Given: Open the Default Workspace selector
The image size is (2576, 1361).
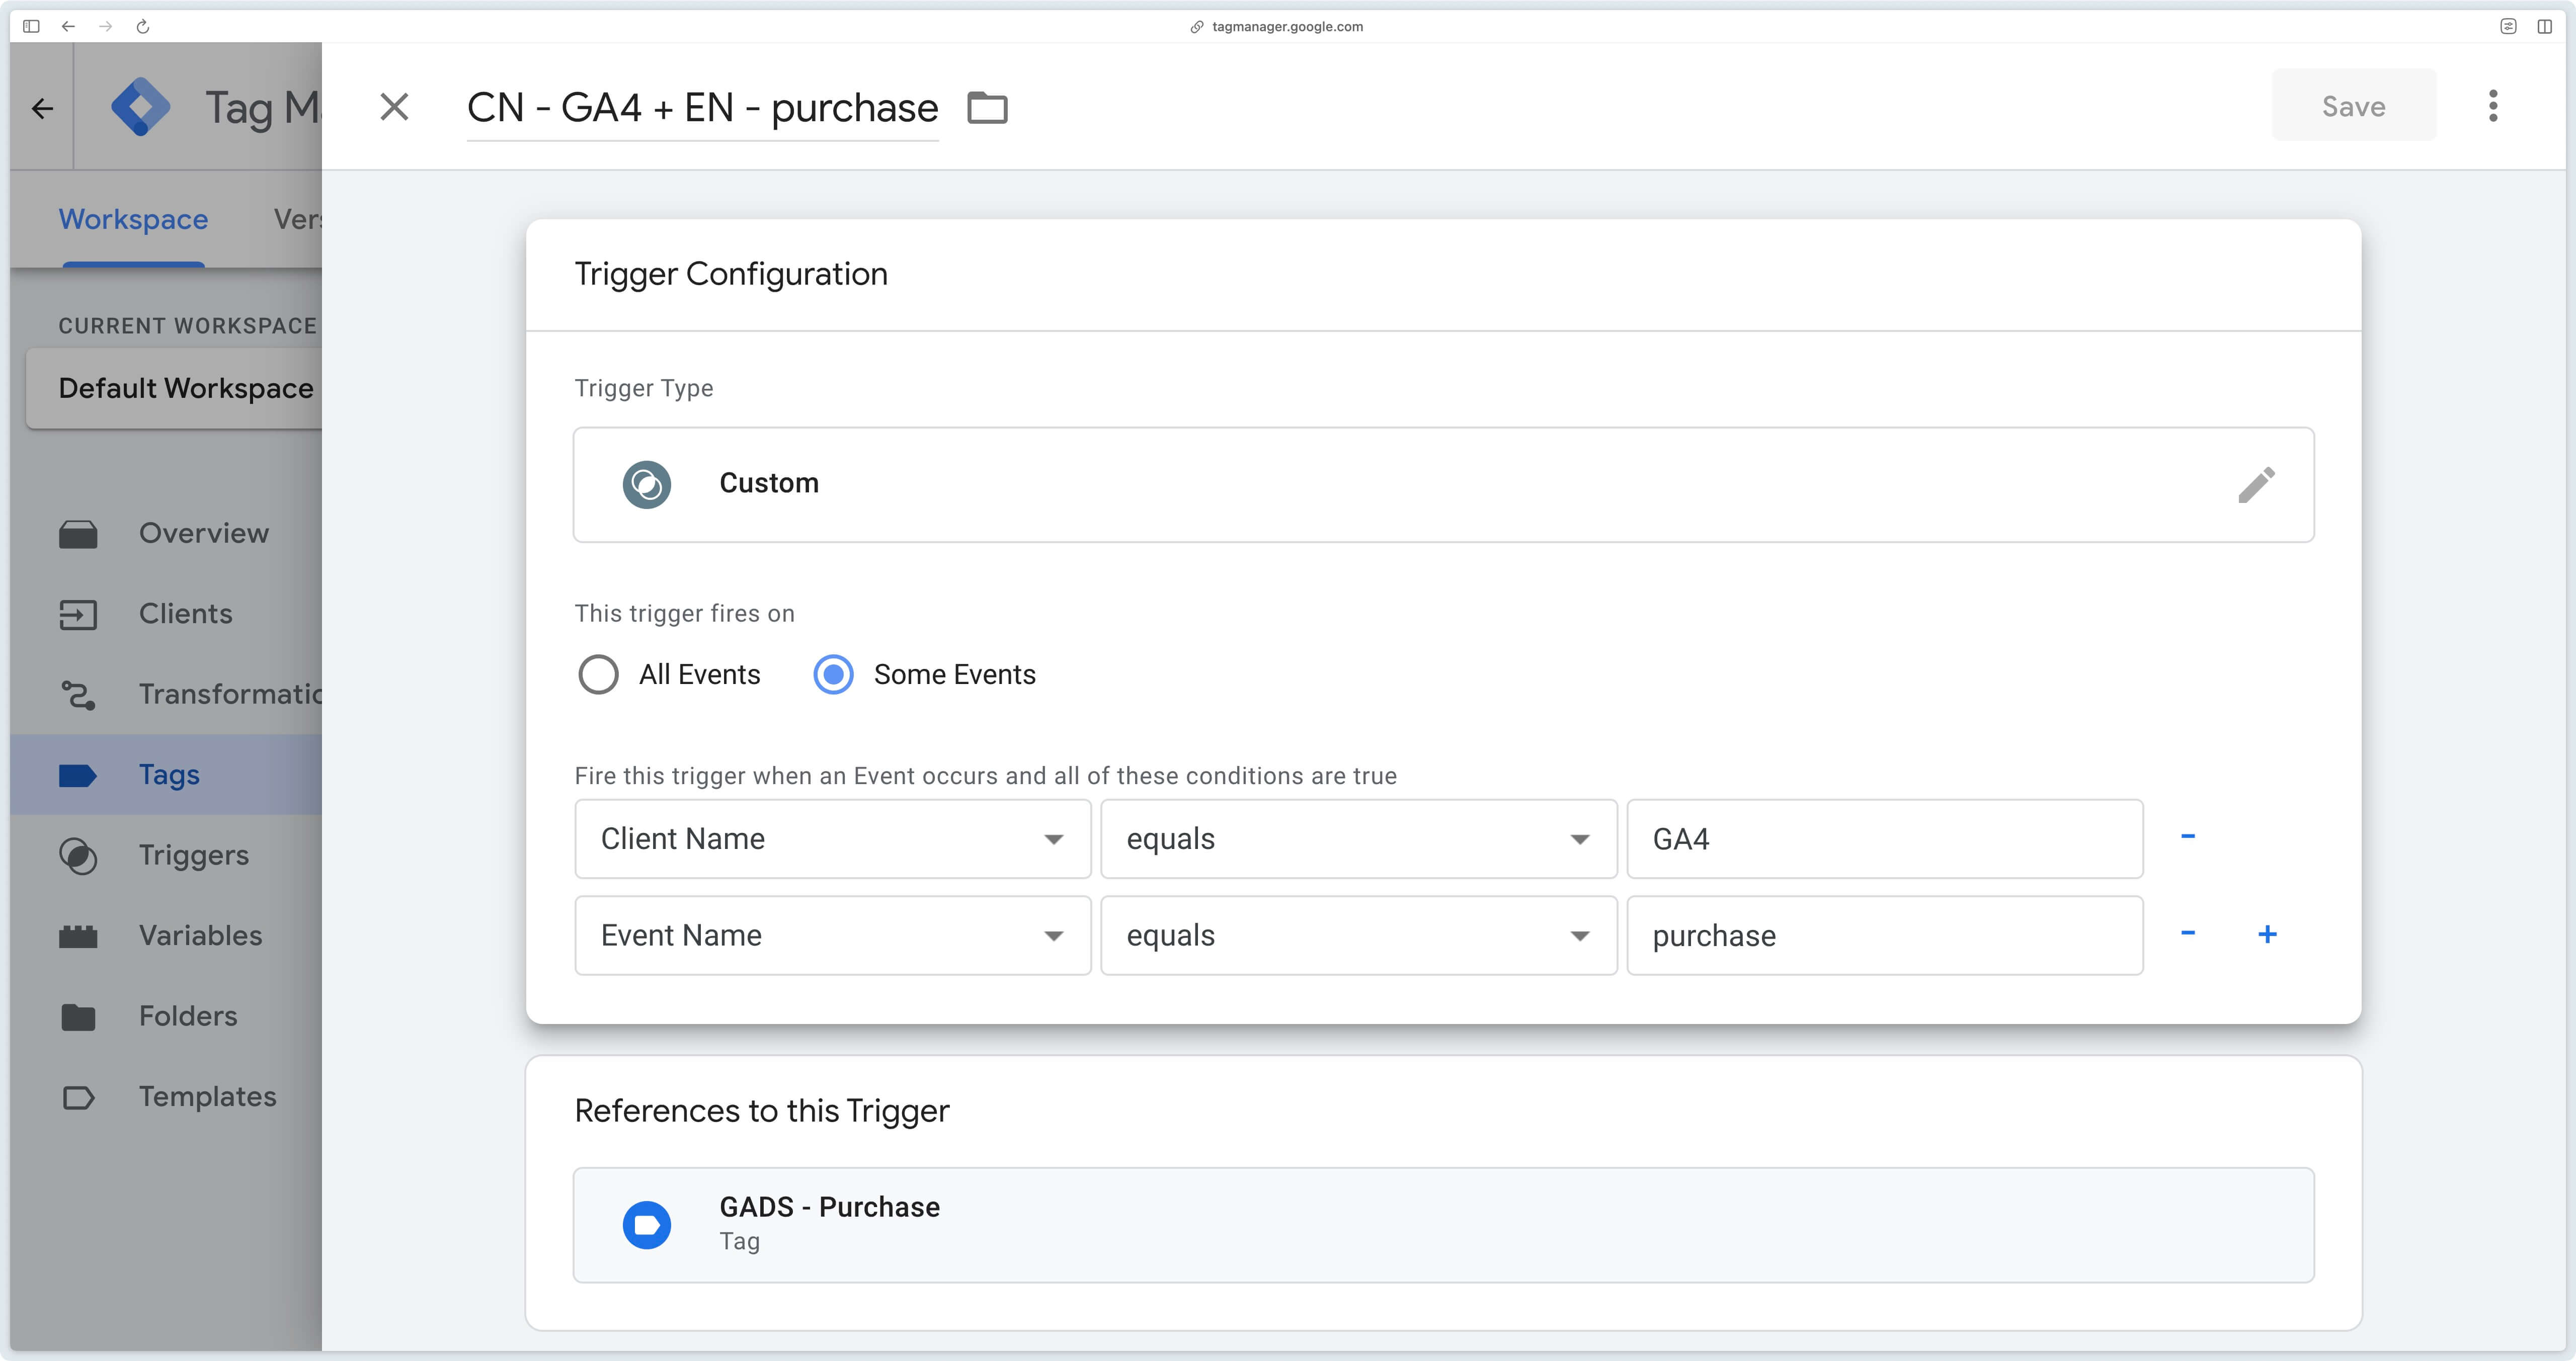Looking at the screenshot, I should 174,388.
